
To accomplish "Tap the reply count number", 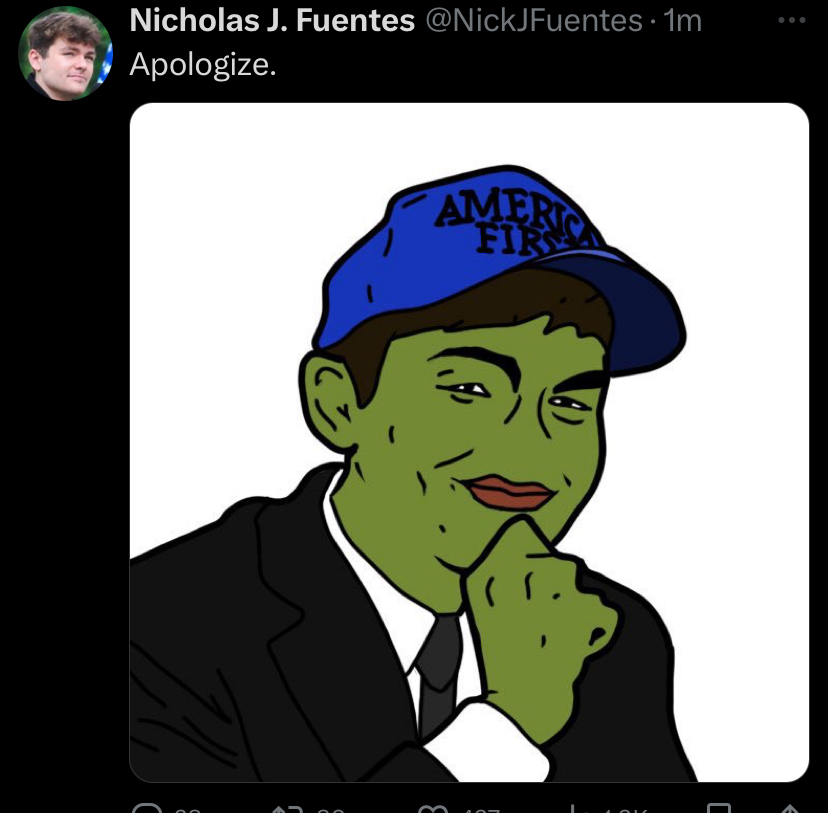I will [x=187, y=810].
